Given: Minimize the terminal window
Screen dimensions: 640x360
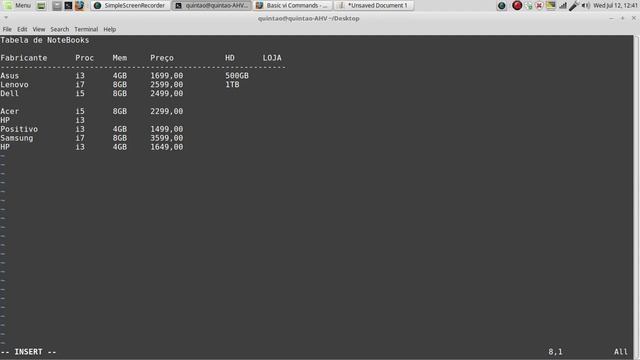Looking at the screenshot, I should click(611, 18).
